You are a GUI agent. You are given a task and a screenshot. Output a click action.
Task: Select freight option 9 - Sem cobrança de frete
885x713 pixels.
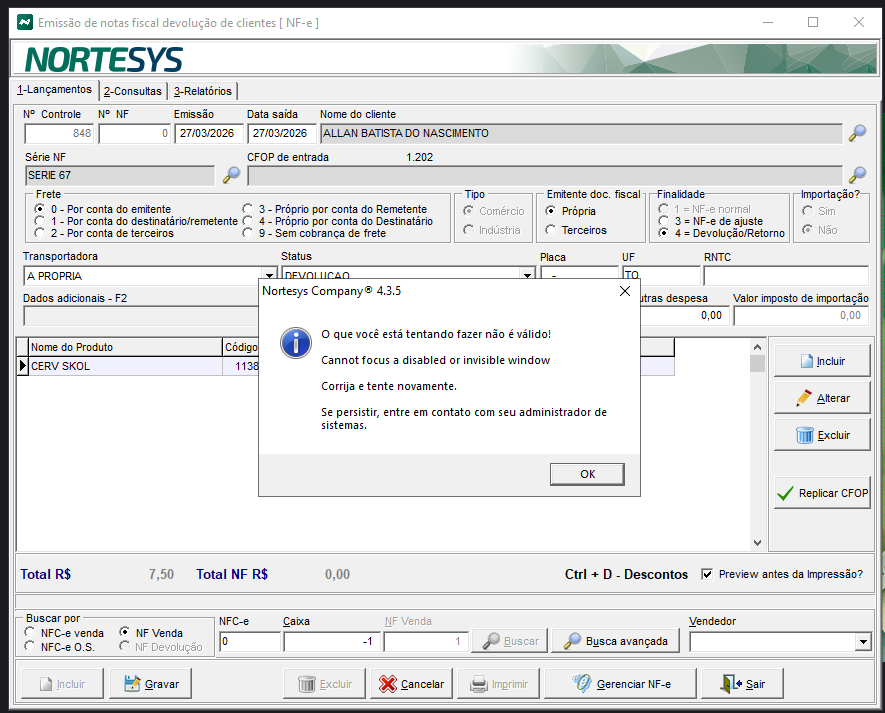[248, 233]
